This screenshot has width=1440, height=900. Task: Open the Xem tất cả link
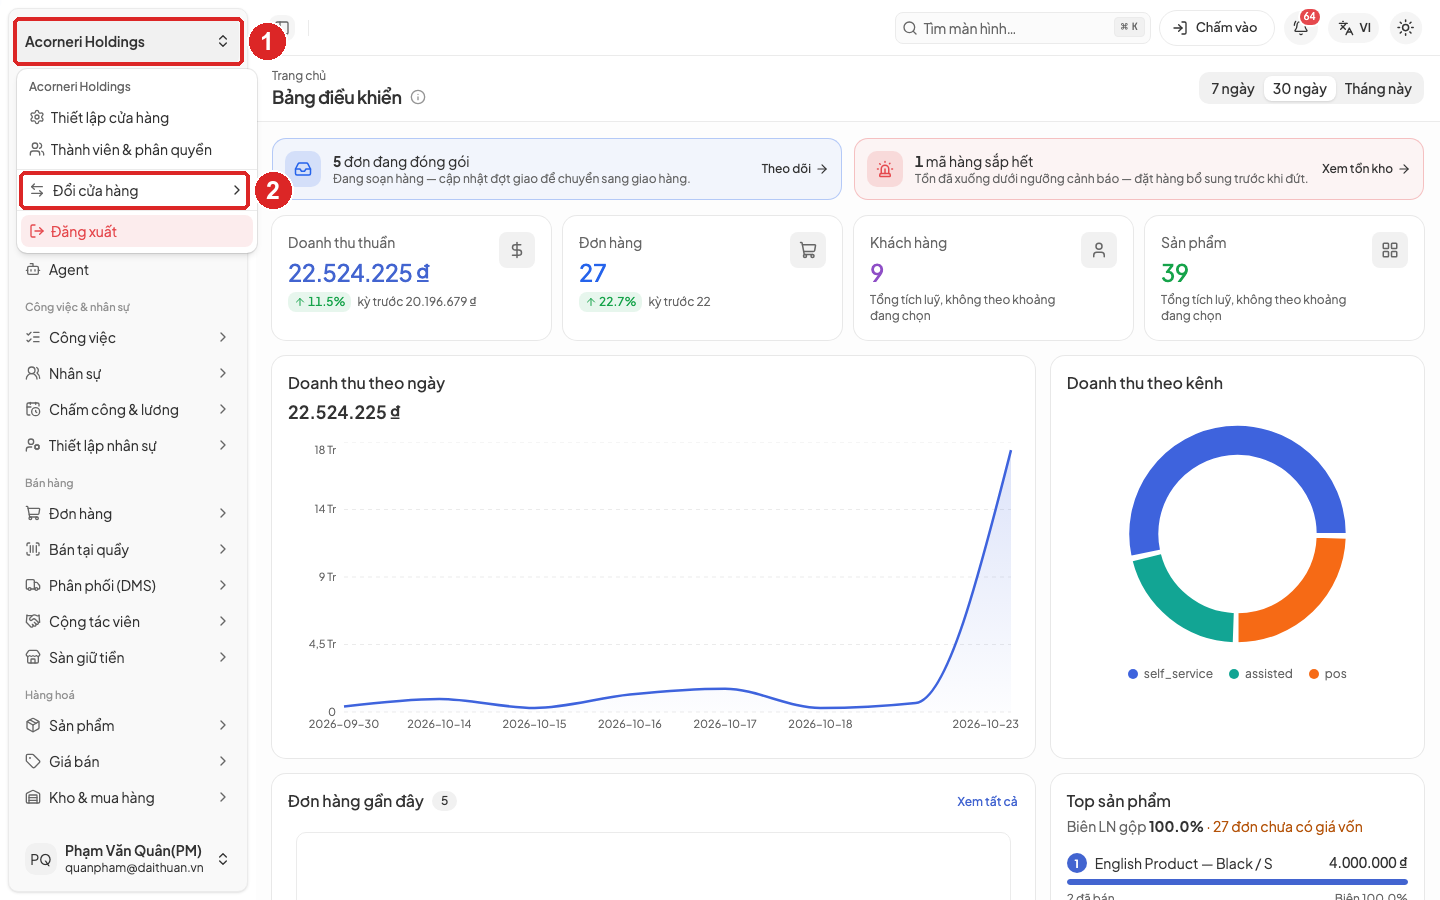pos(987,802)
